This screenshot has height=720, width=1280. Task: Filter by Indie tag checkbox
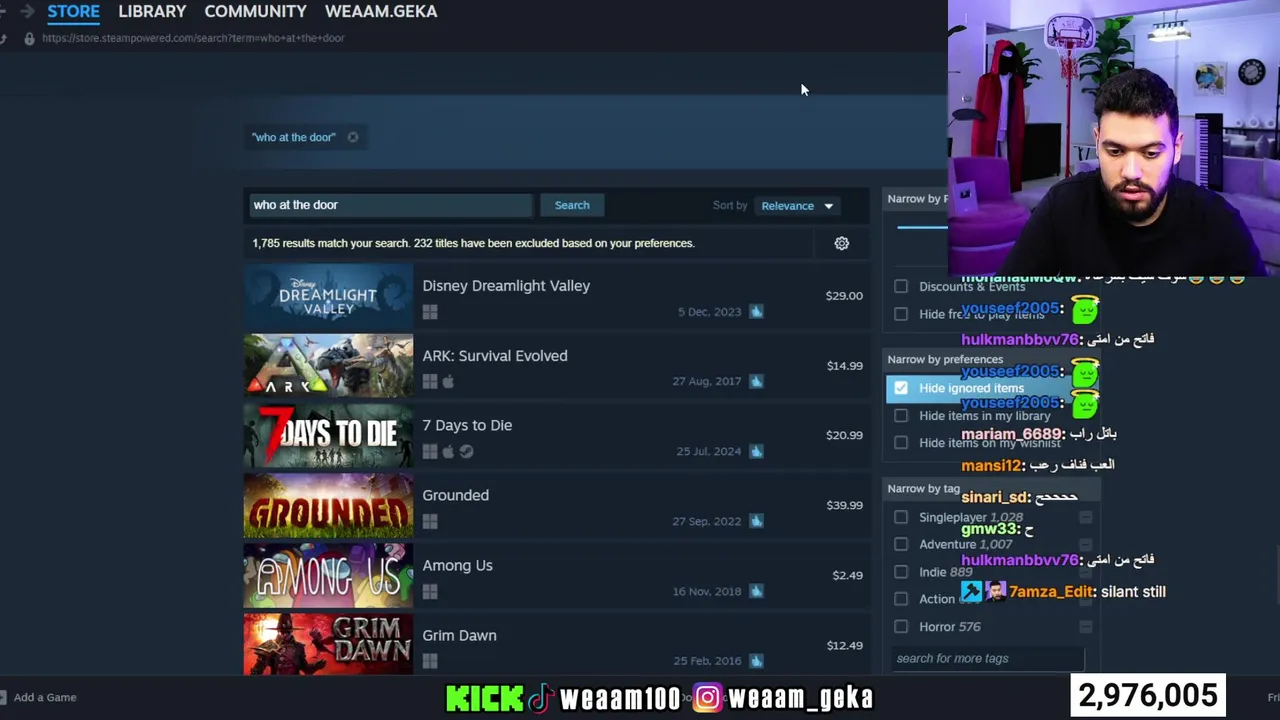(901, 572)
